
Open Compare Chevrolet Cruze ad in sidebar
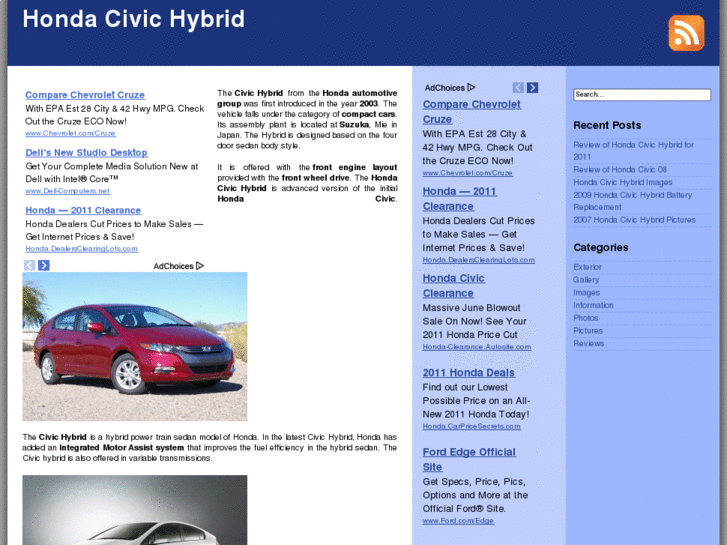click(x=472, y=112)
